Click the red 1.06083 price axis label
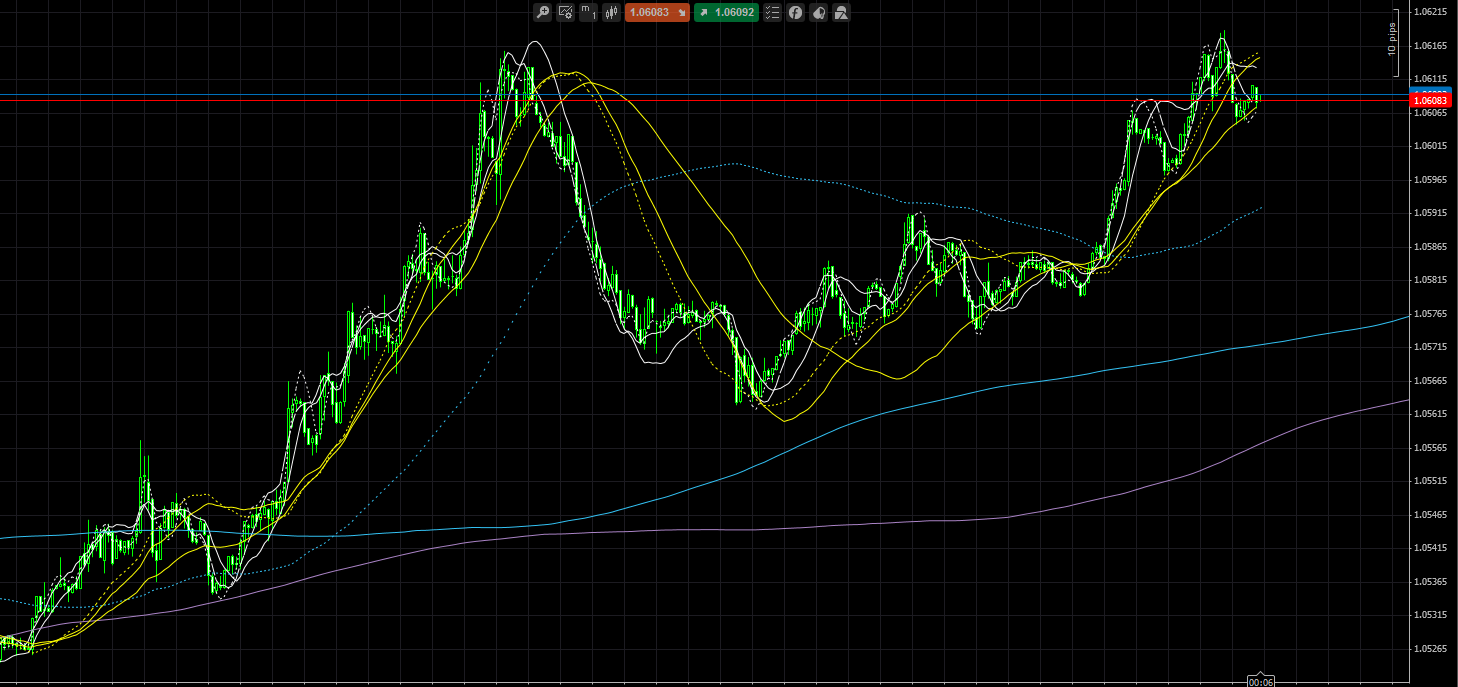 [x=1432, y=101]
